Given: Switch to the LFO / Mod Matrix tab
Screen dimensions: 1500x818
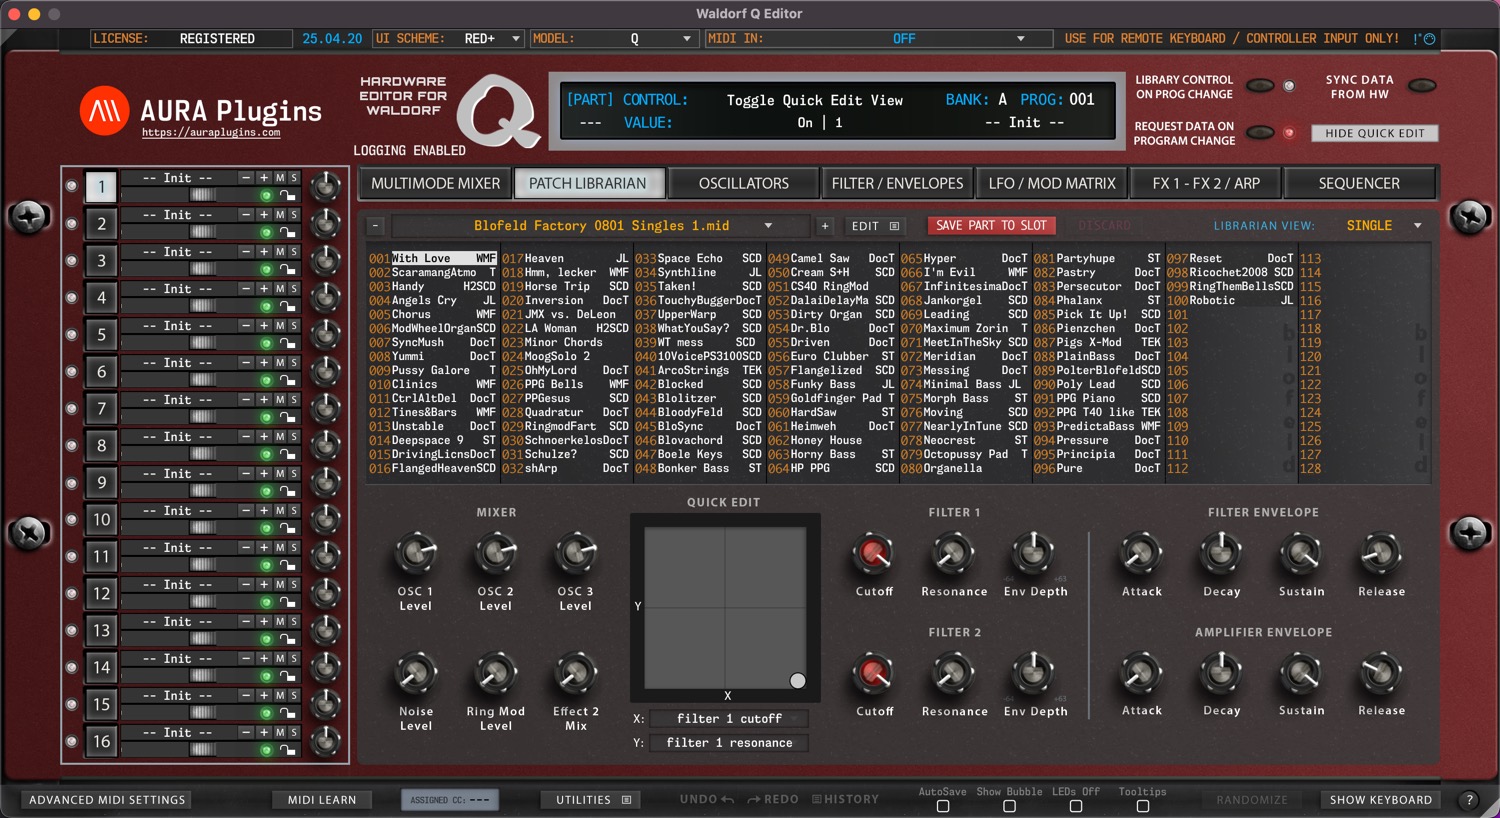Looking at the screenshot, I should coord(1051,184).
